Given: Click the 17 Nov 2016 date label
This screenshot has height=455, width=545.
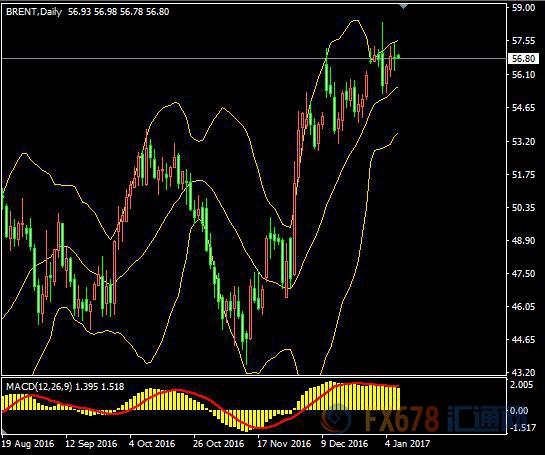Looking at the screenshot, I should pos(284,444).
